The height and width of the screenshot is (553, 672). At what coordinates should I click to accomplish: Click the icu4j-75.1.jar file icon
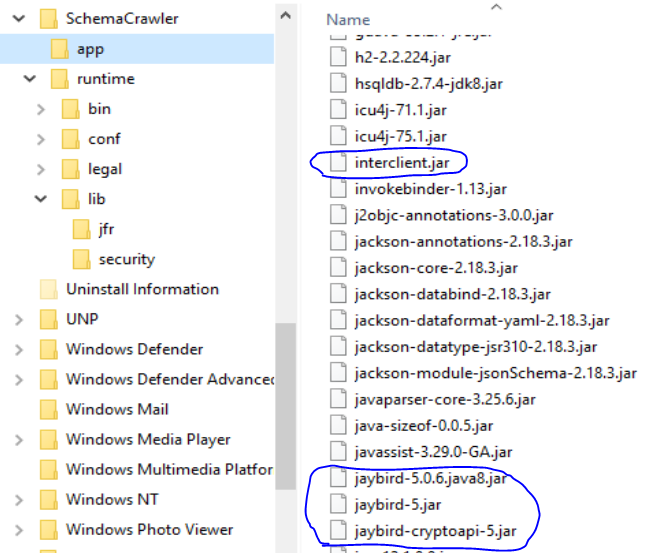pyautogui.click(x=338, y=136)
